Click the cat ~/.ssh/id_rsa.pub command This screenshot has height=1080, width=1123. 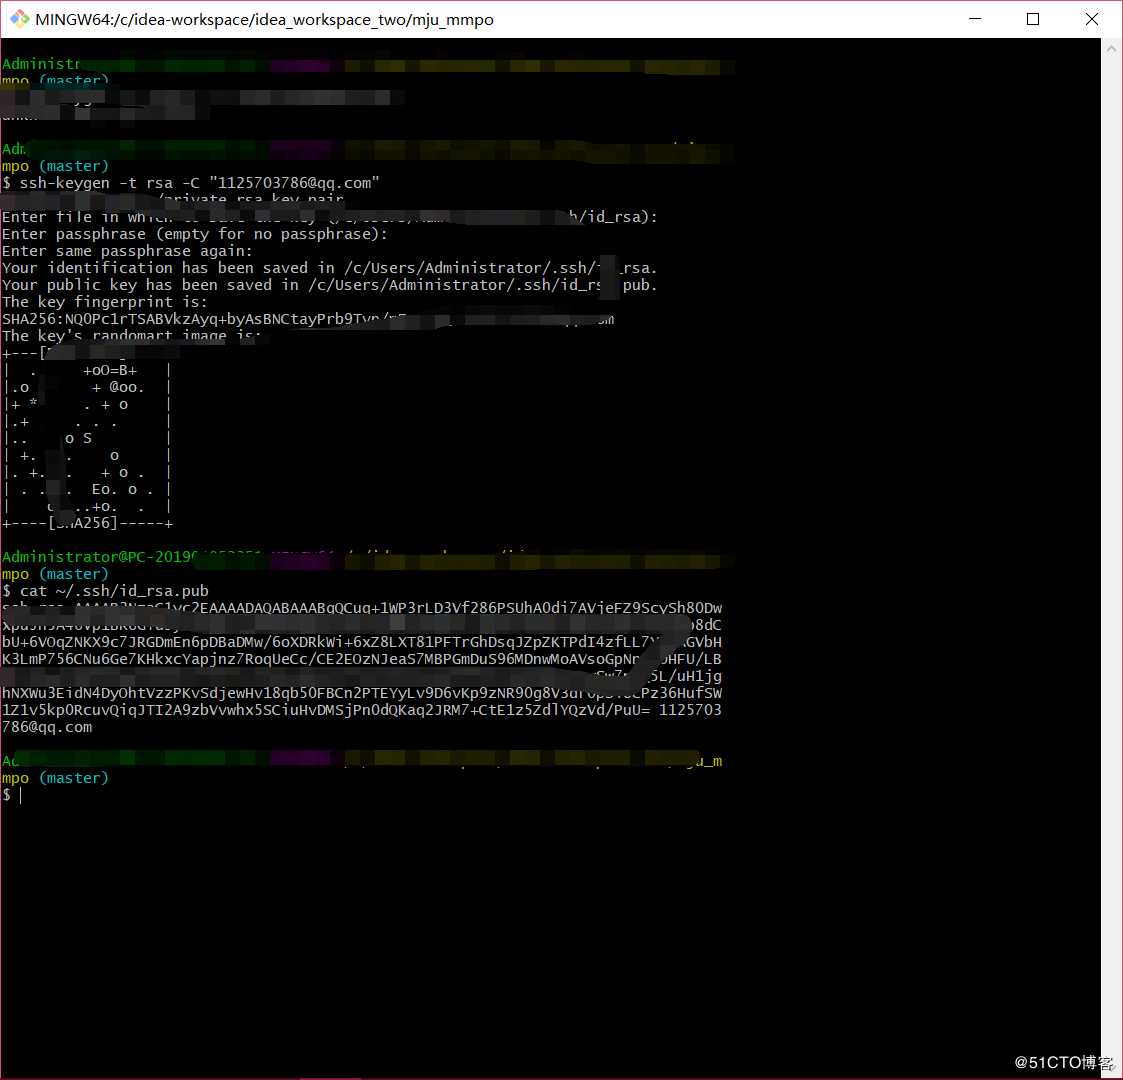(105, 592)
